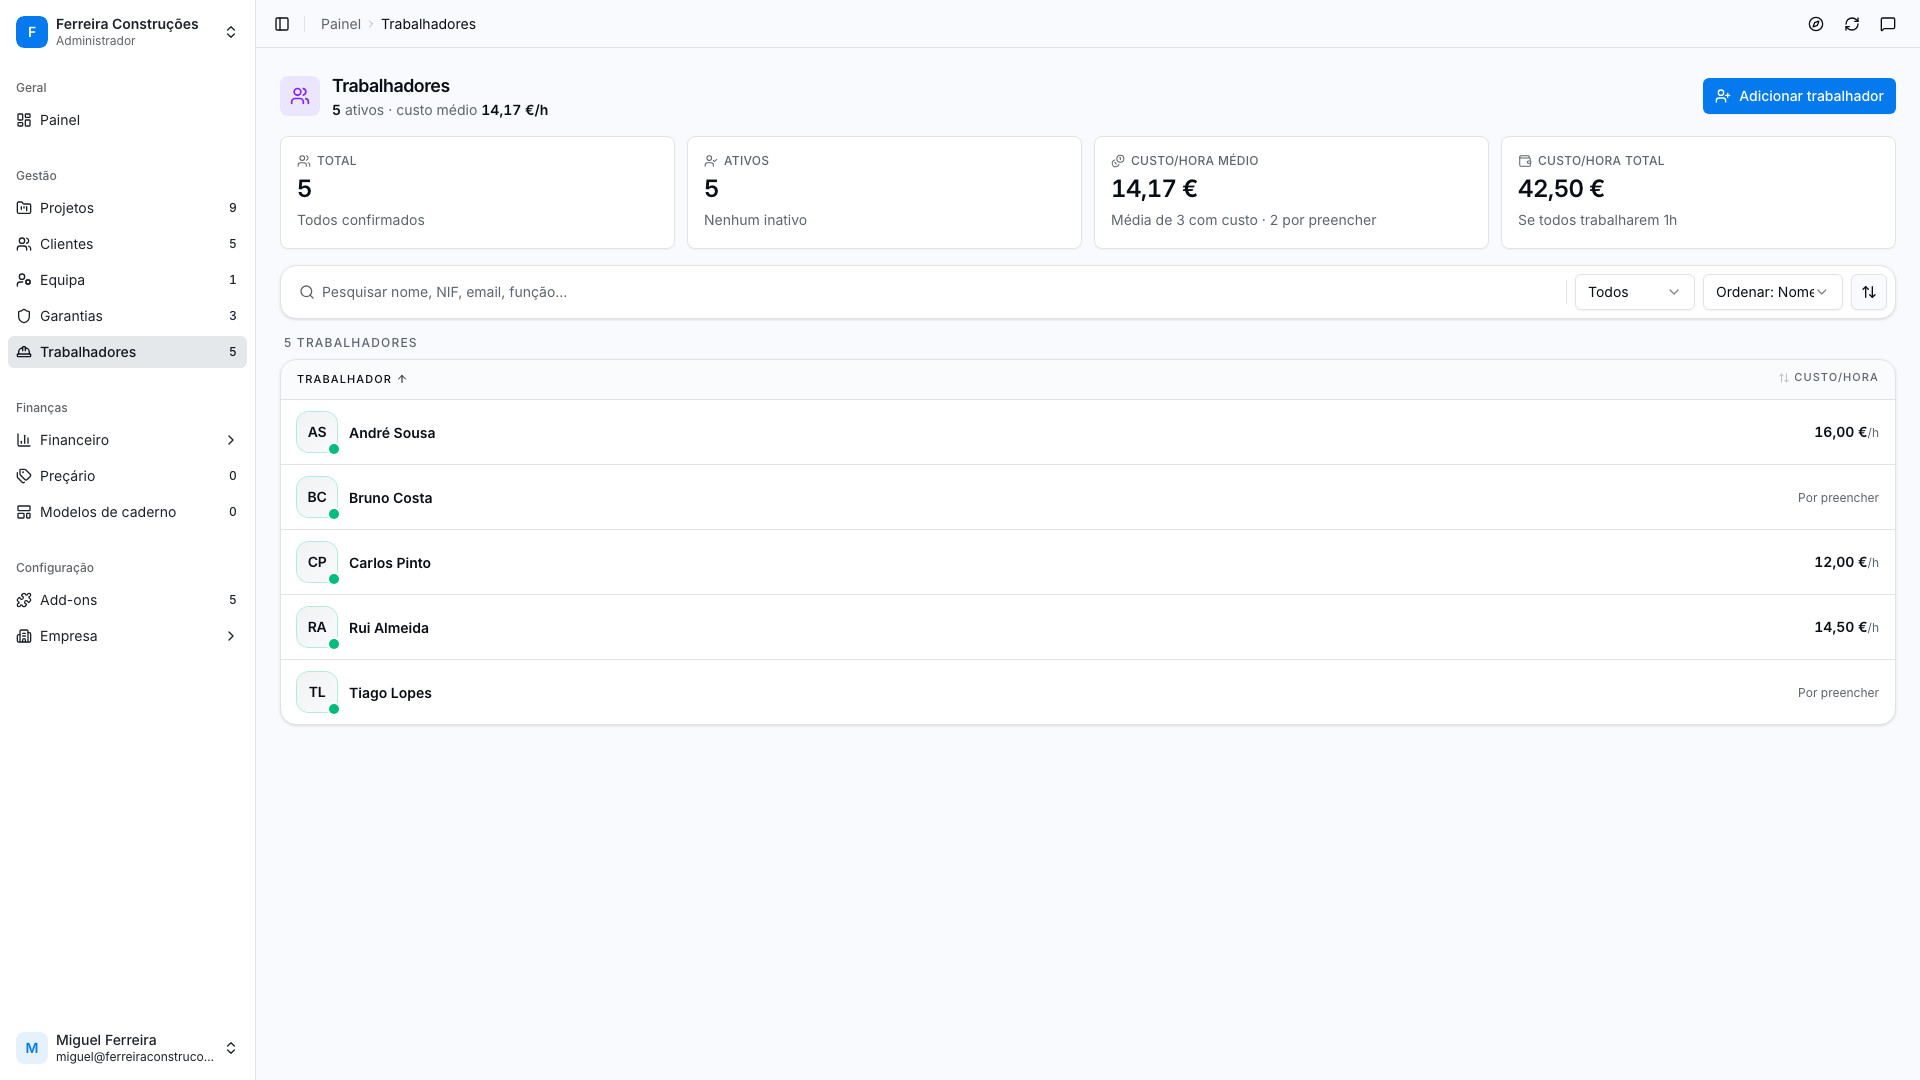
Task: Click the AS avatar for André Sousa
Action: pos(317,432)
